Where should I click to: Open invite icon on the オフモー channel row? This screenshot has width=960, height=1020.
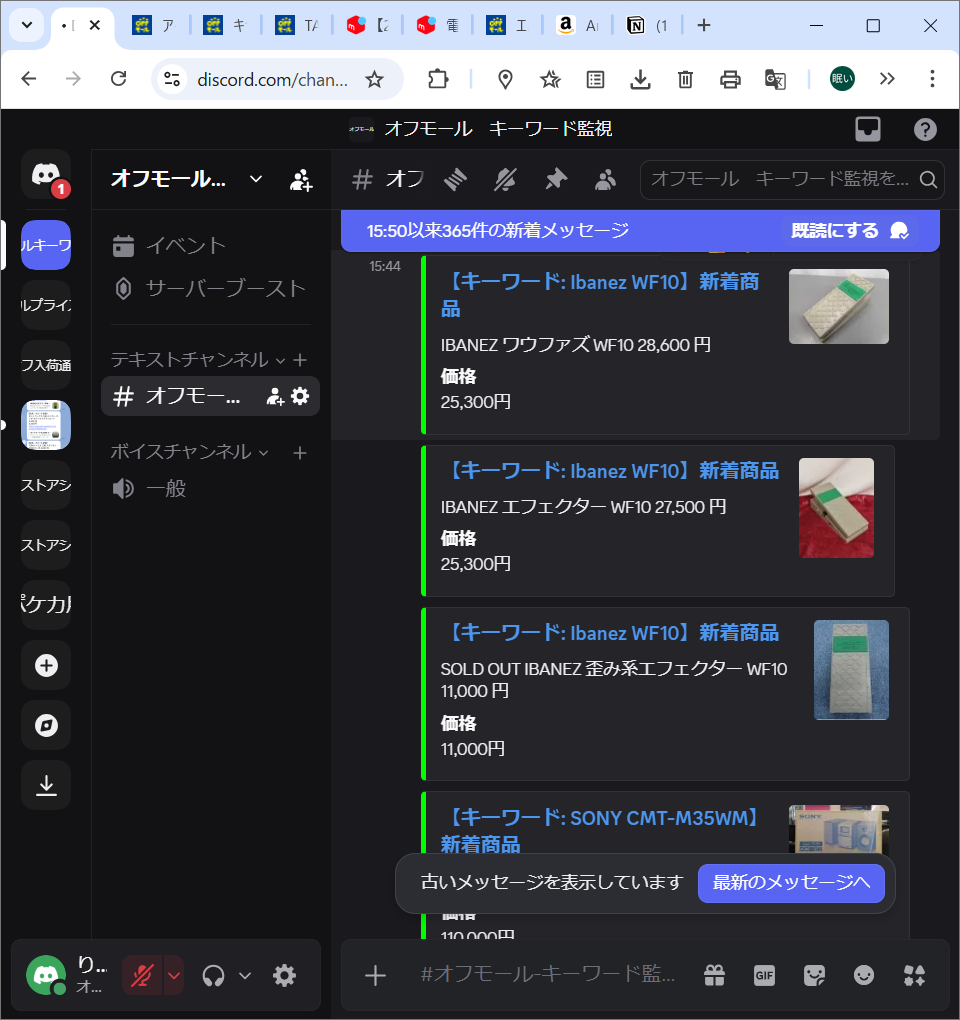275,396
